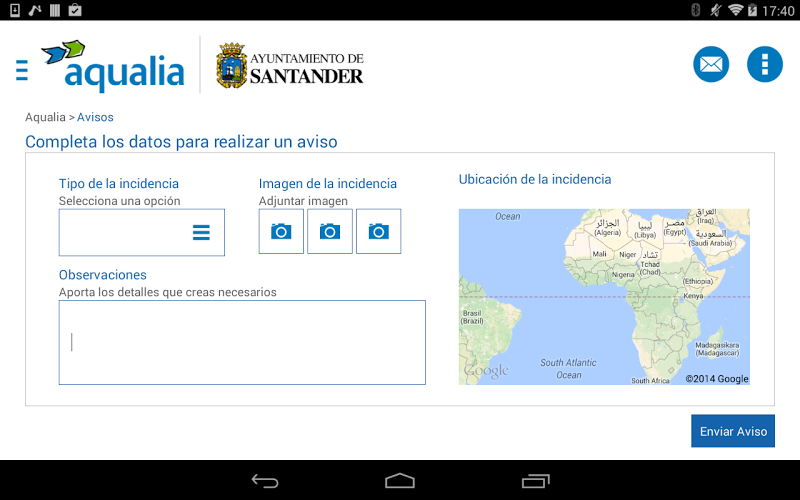Tap the battery status icon
The image size is (800, 500).
coord(752,10)
